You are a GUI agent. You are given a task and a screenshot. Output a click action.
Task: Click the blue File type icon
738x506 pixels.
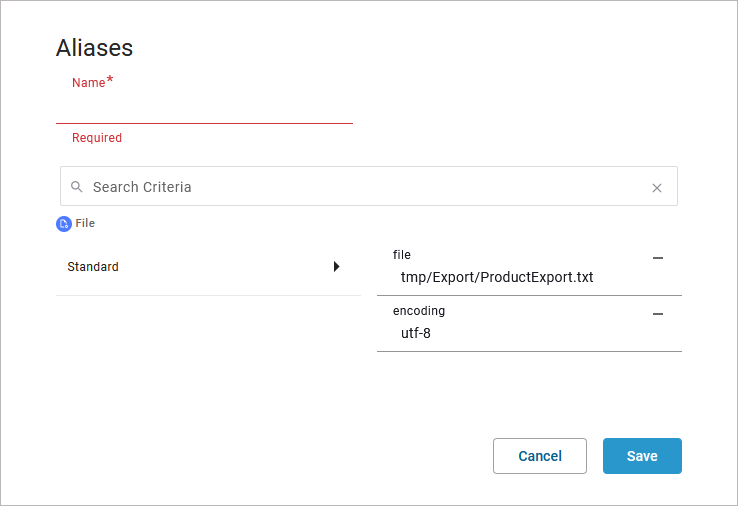pos(64,224)
